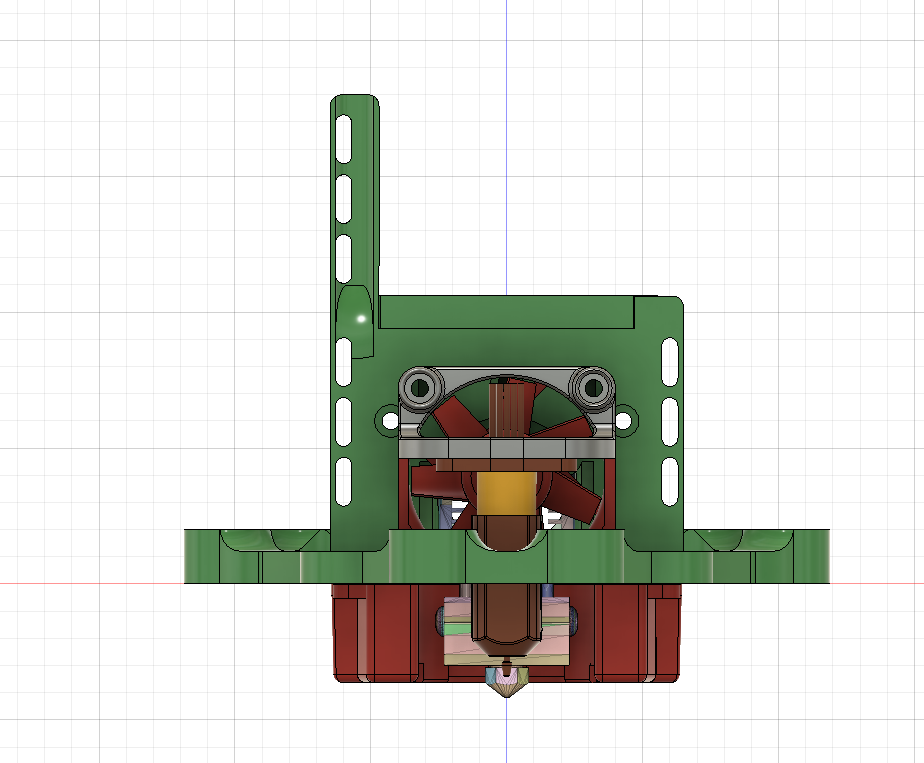Select the green dome bump with highlight
This screenshot has height=763, width=924.
pyautogui.click(x=355, y=322)
